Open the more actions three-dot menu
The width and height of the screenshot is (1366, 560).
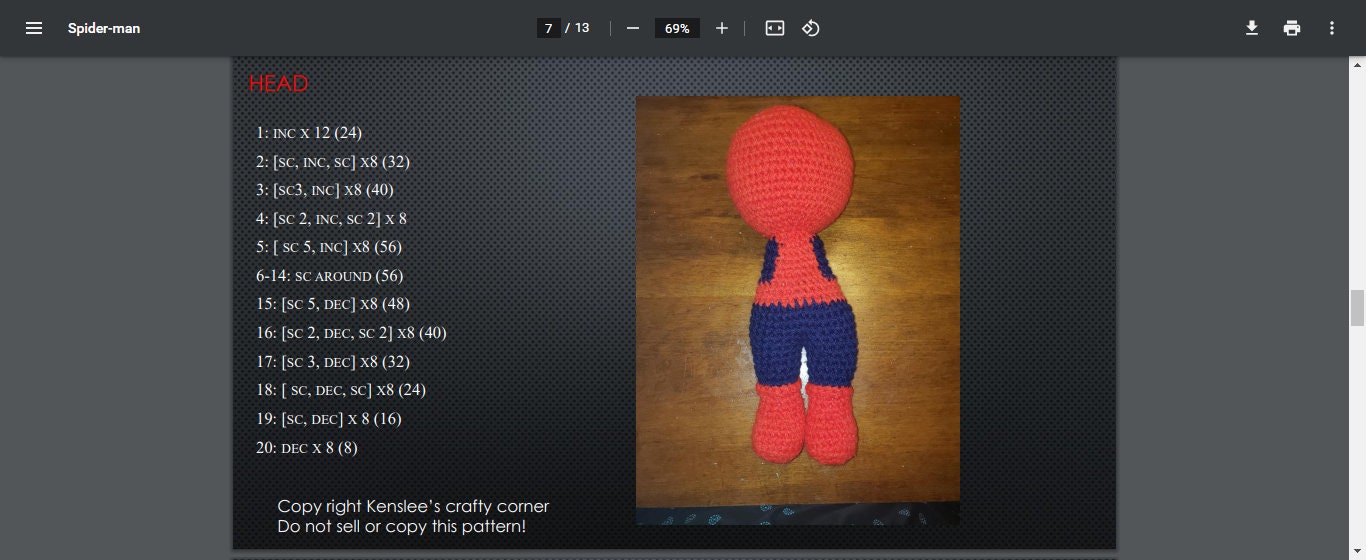coord(1332,28)
